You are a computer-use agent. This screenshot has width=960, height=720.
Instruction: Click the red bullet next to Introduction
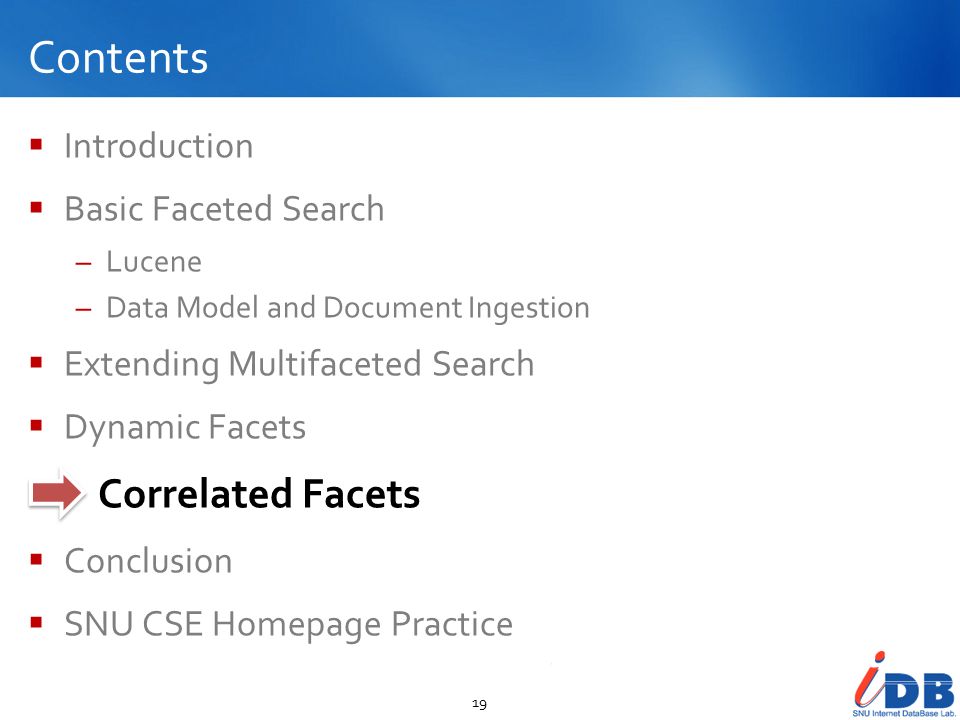pos(36,145)
